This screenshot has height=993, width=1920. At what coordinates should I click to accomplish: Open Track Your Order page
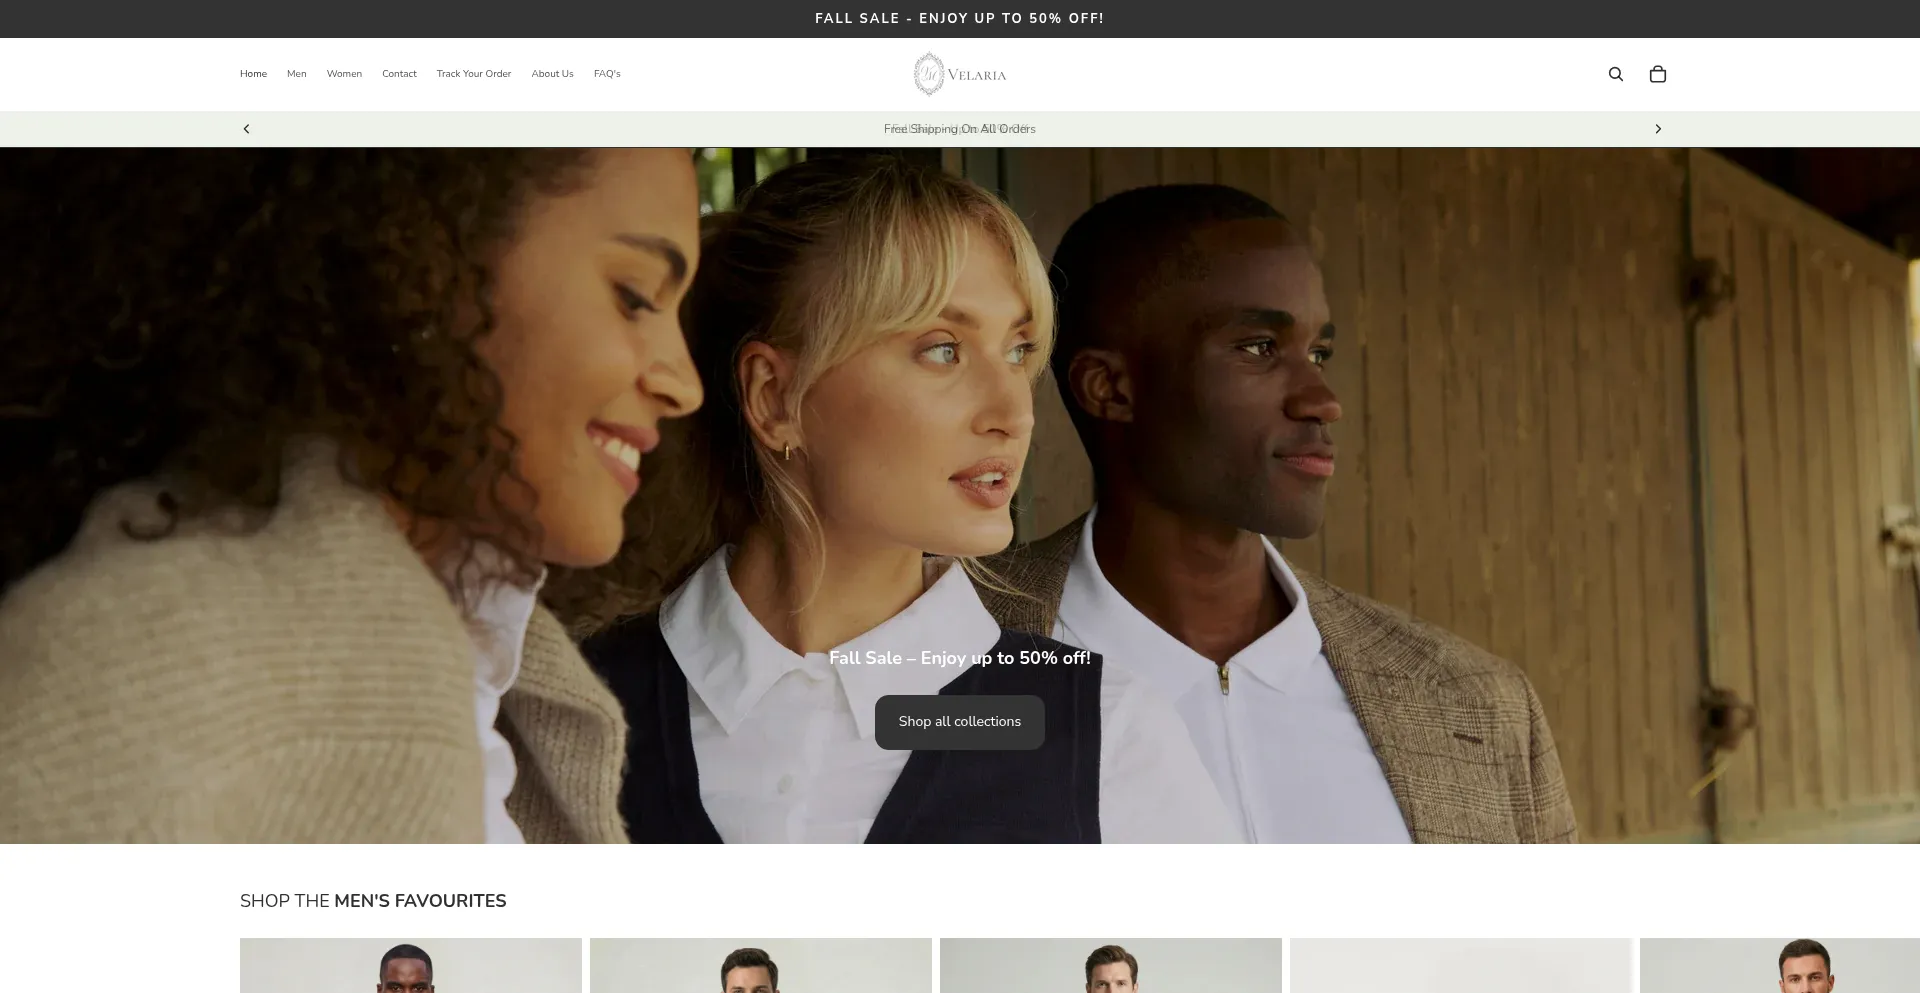[474, 74]
